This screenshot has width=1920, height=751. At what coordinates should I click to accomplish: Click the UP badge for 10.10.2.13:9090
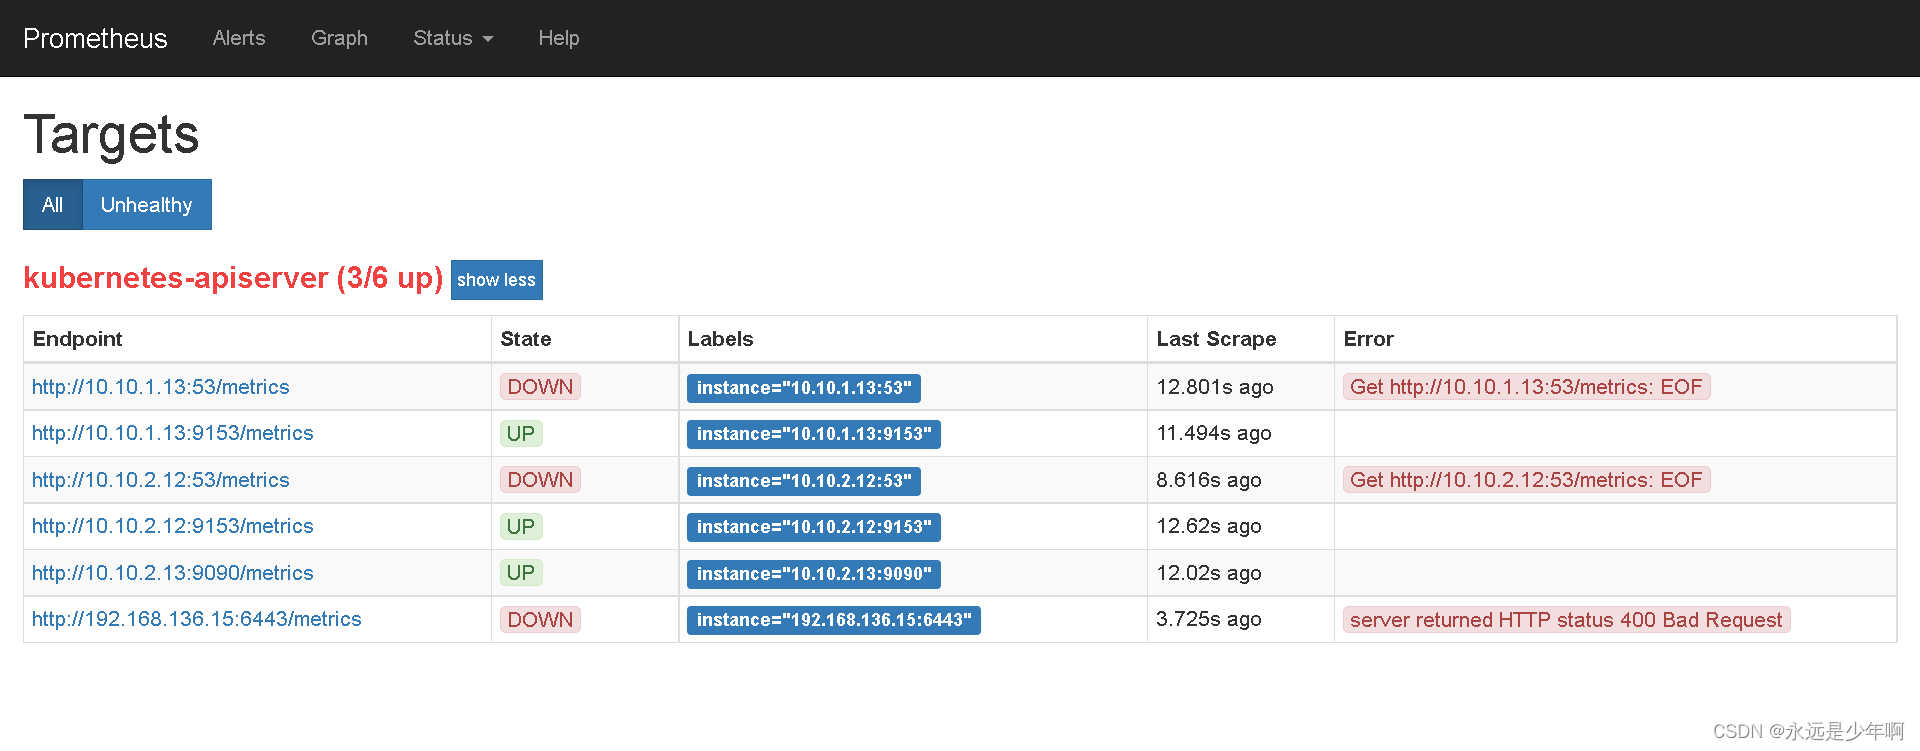521,573
